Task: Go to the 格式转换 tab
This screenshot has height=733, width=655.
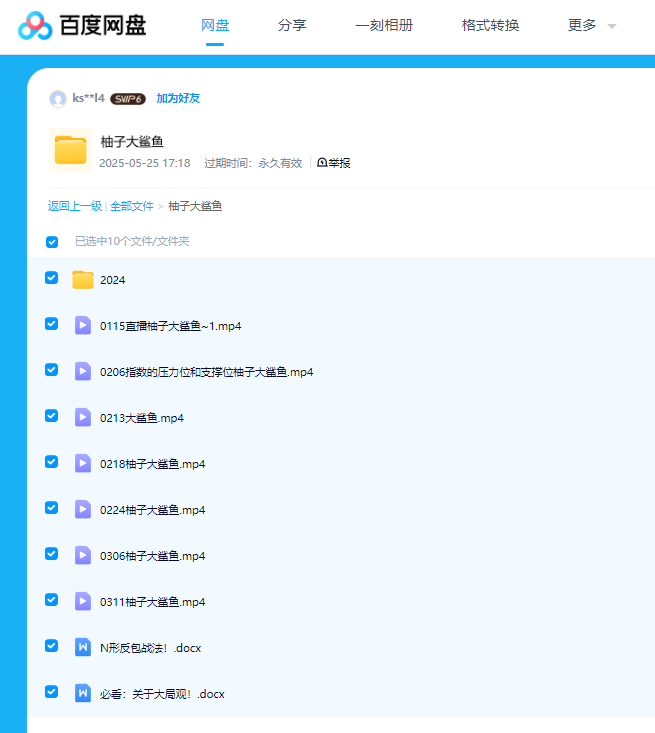Action: (490, 26)
